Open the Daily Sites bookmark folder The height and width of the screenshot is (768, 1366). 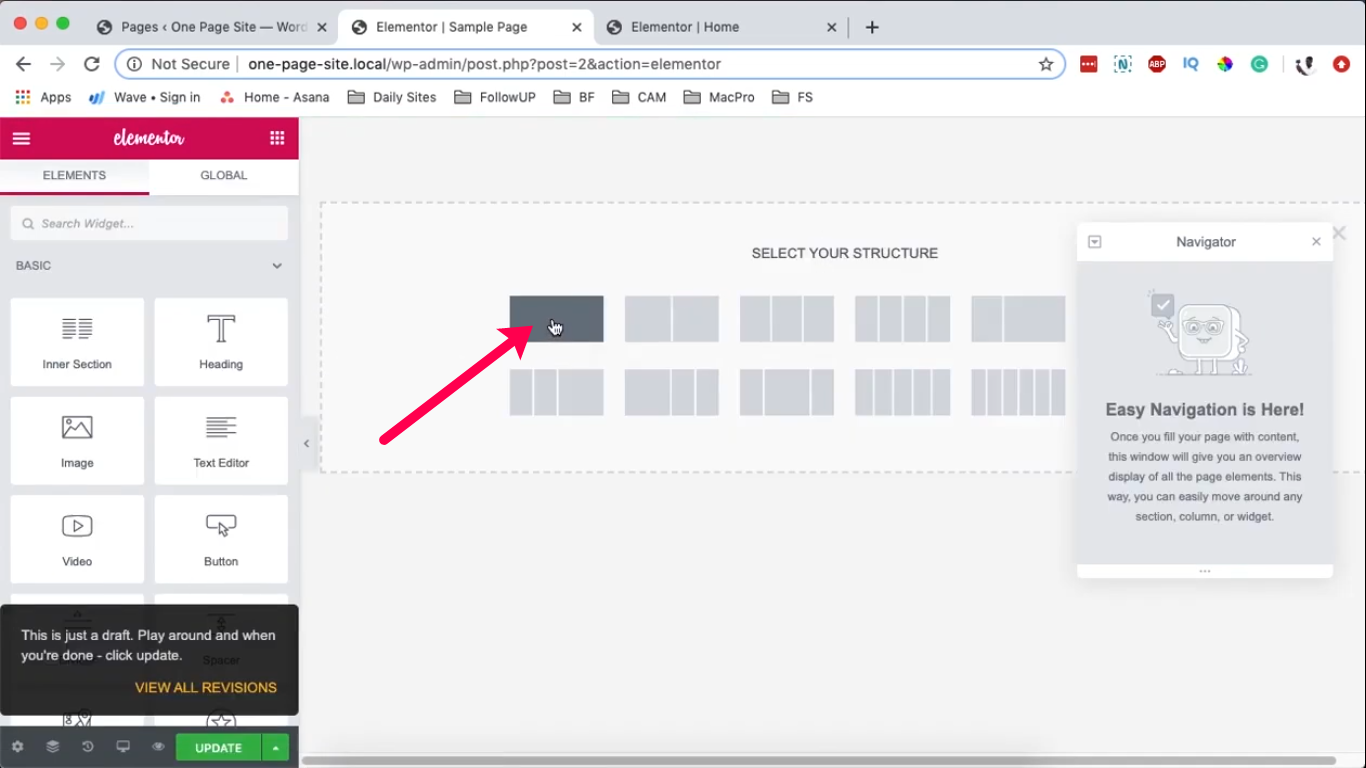pyautogui.click(x=392, y=97)
